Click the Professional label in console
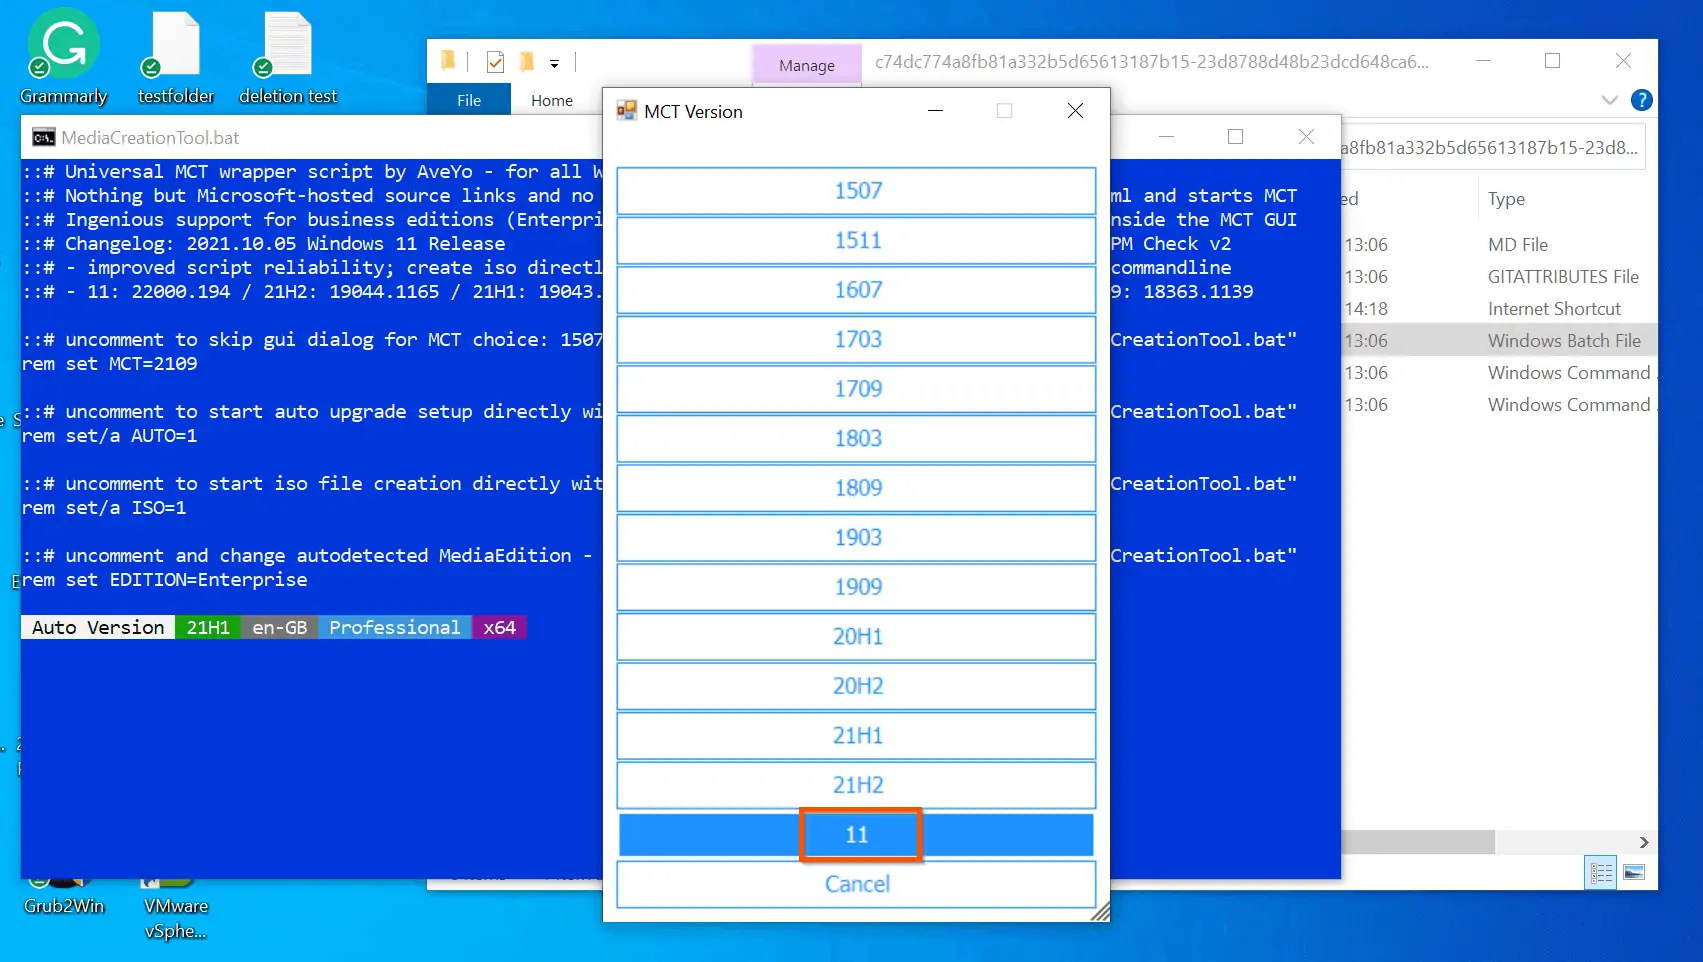The height and width of the screenshot is (962, 1703). coord(395,627)
